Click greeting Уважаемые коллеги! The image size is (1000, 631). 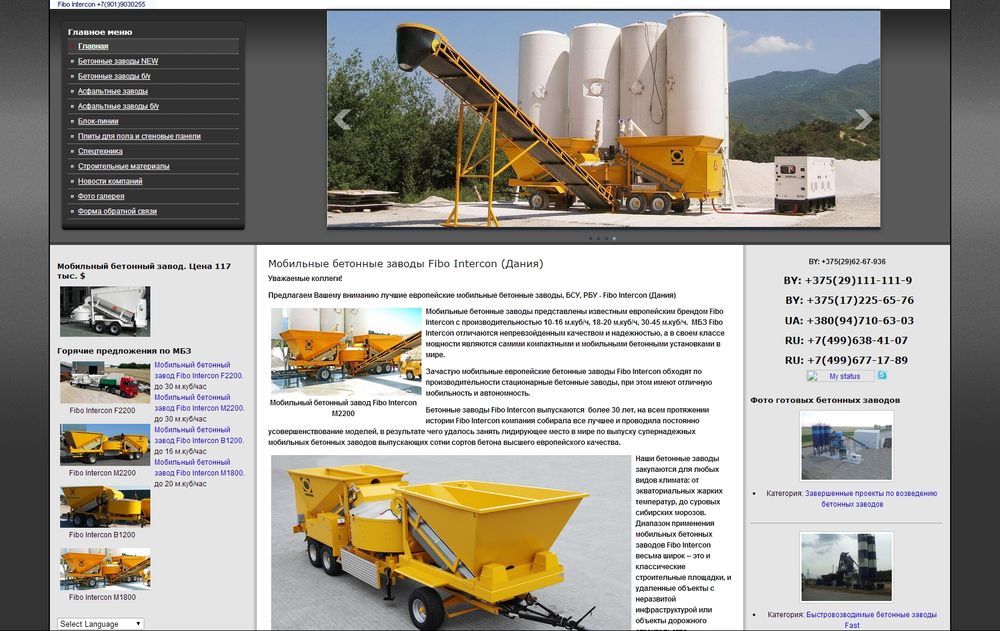[x=305, y=278]
